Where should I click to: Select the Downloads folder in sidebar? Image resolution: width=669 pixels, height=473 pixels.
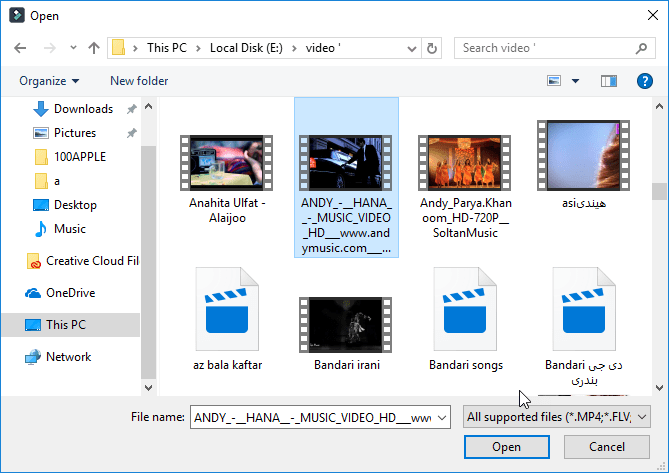tap(82, 109)
